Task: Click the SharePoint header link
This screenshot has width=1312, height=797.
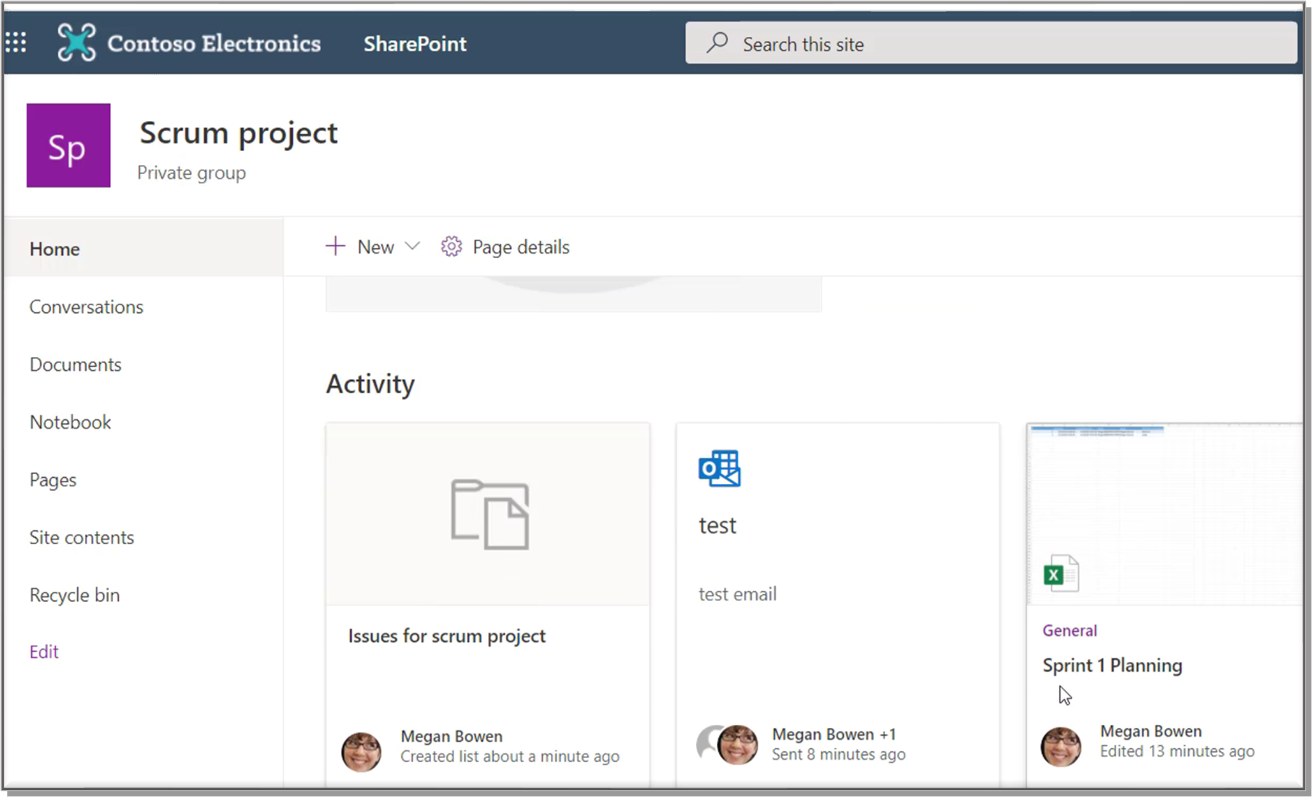Action: 415,44
